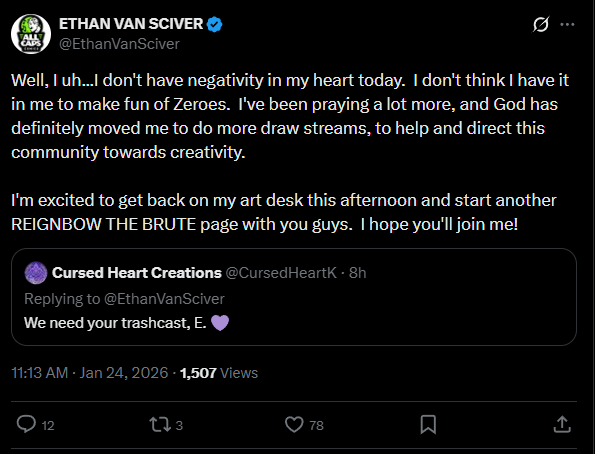Open the three-dot more options menu
This screenshot has height=454, width=595.
[x=567, y=25]
